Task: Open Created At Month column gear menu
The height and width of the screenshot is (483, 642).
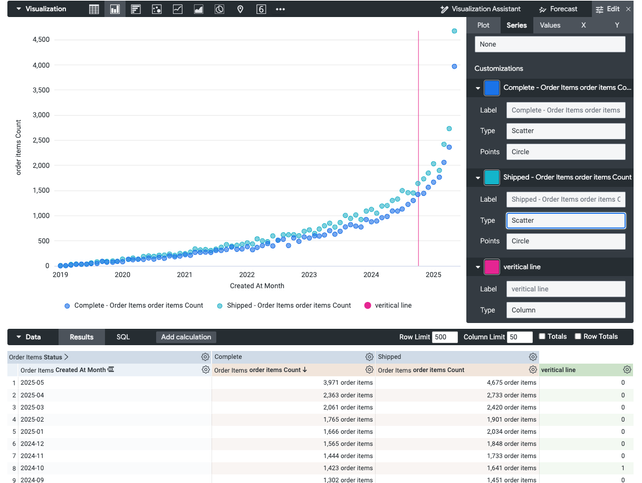Action: tap(205, 370)
